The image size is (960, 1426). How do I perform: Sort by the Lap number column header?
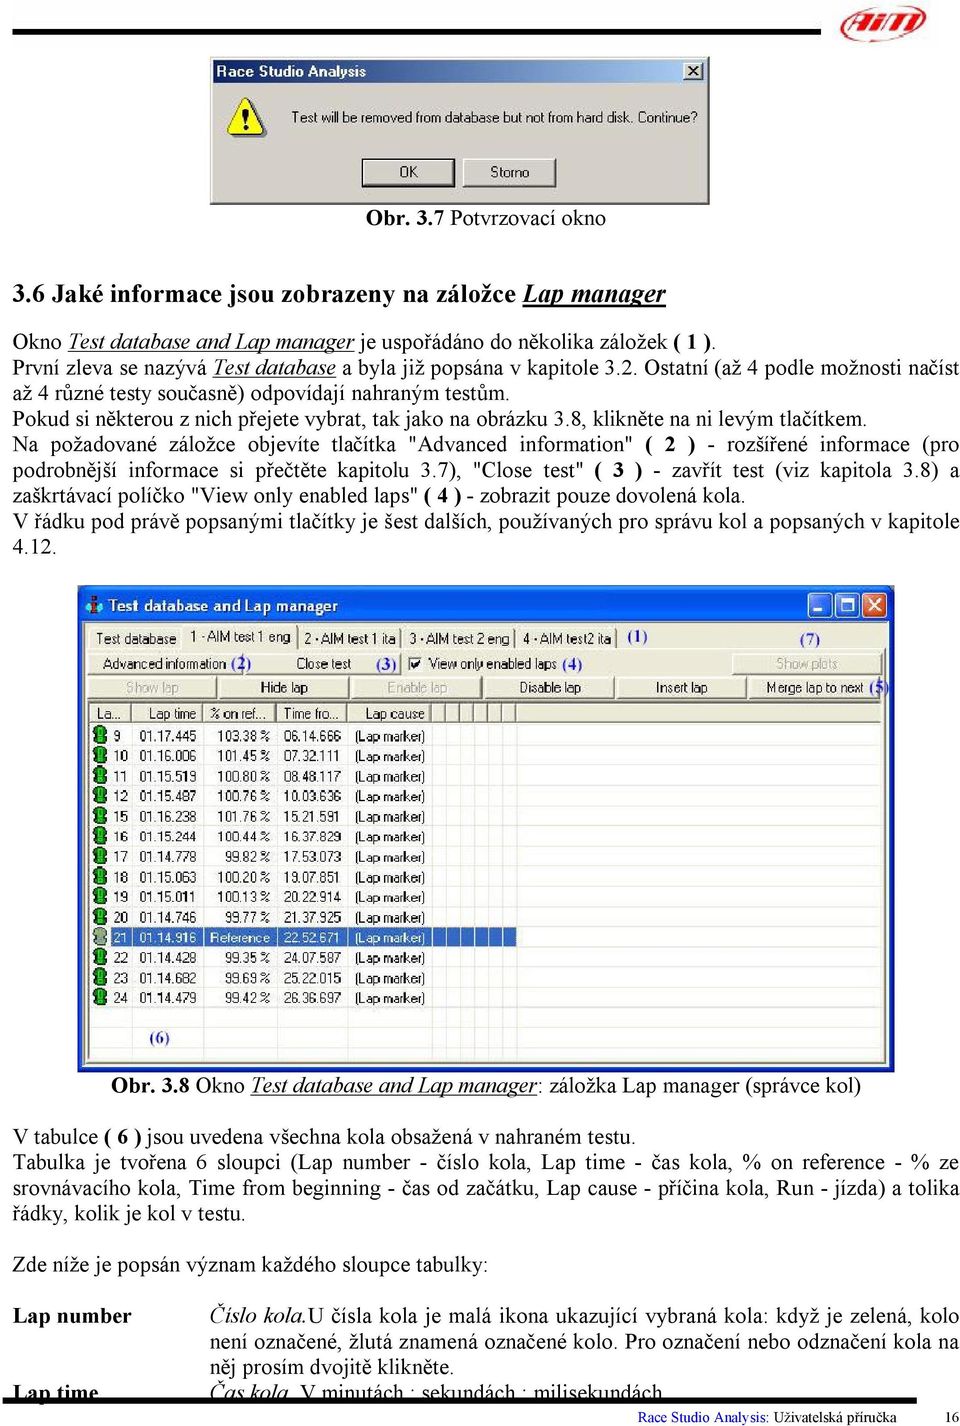tap(109, 713)
